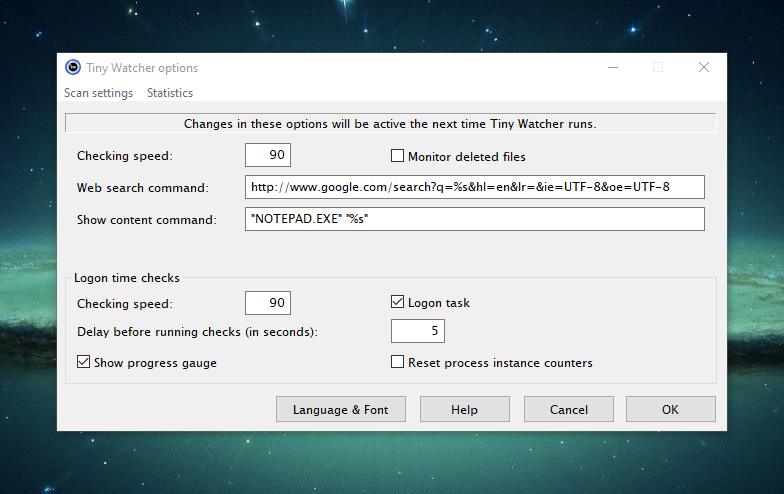
Task: Open the Language & Font settings
Action: [340, 410]
